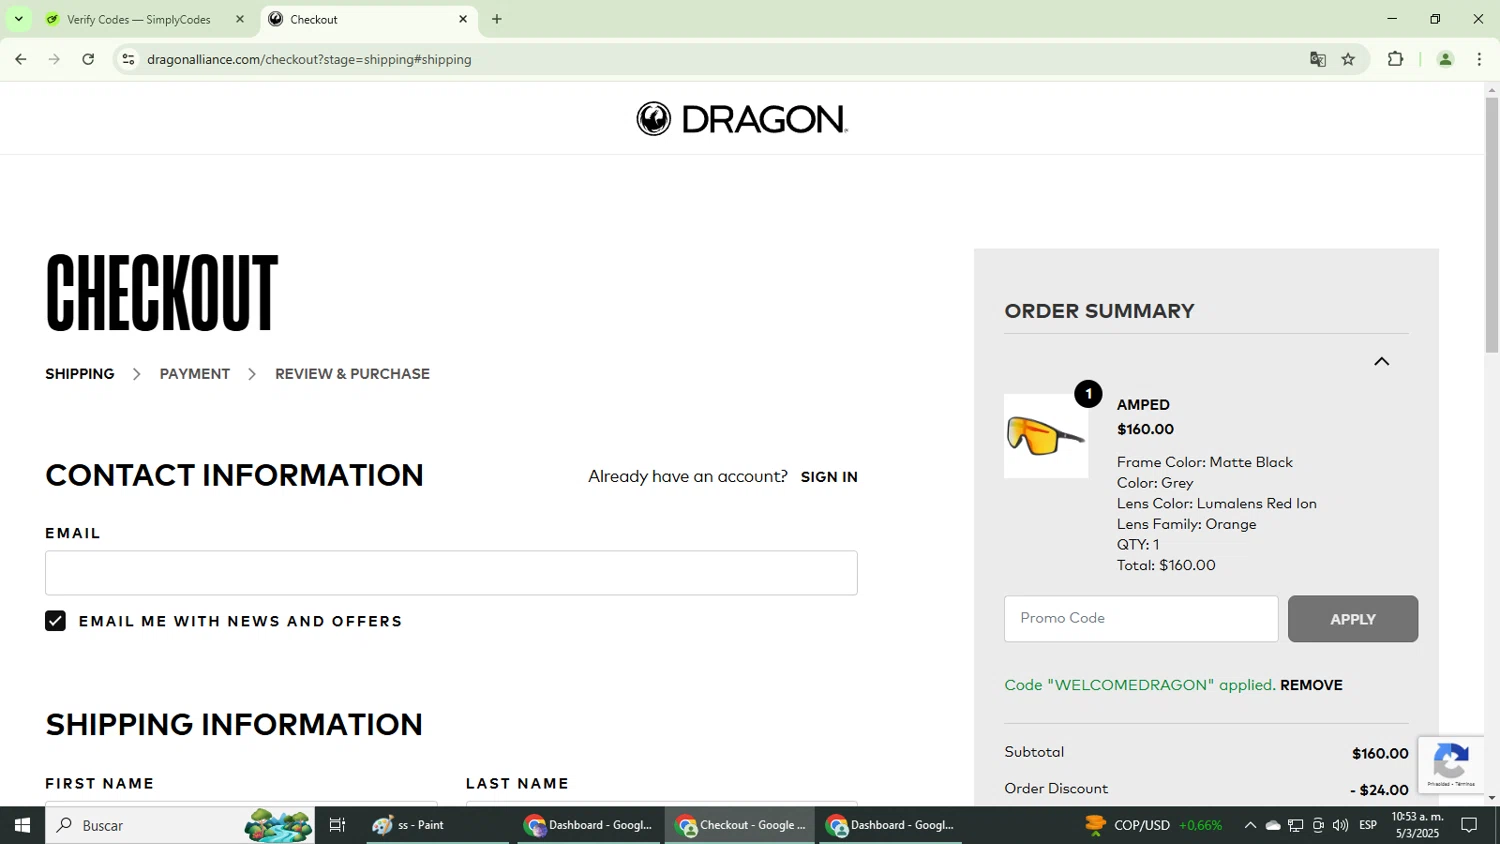Go back with browser back arrow
This screenshot has height=844, width=1500.
click(21, 59)
